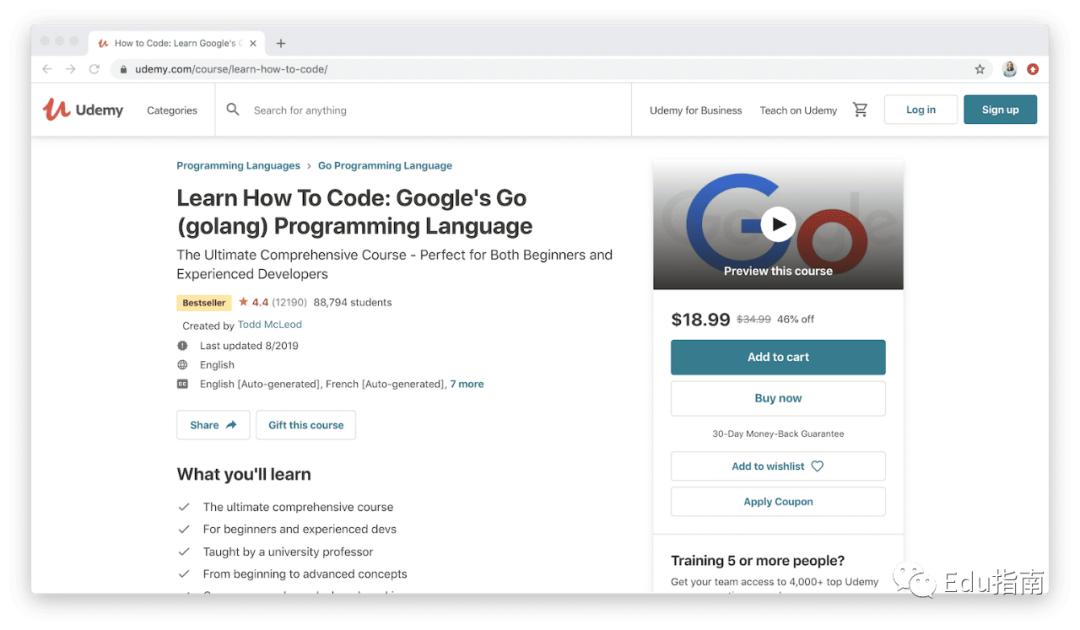The height and width of the screenshot is (630, 1080).
Task: Click the browser back arrow
Action: 47,69
